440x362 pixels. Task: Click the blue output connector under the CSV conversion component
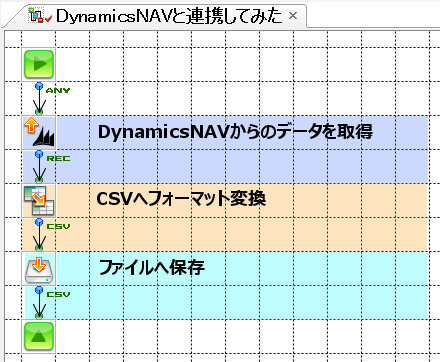(x=39, y=222)
